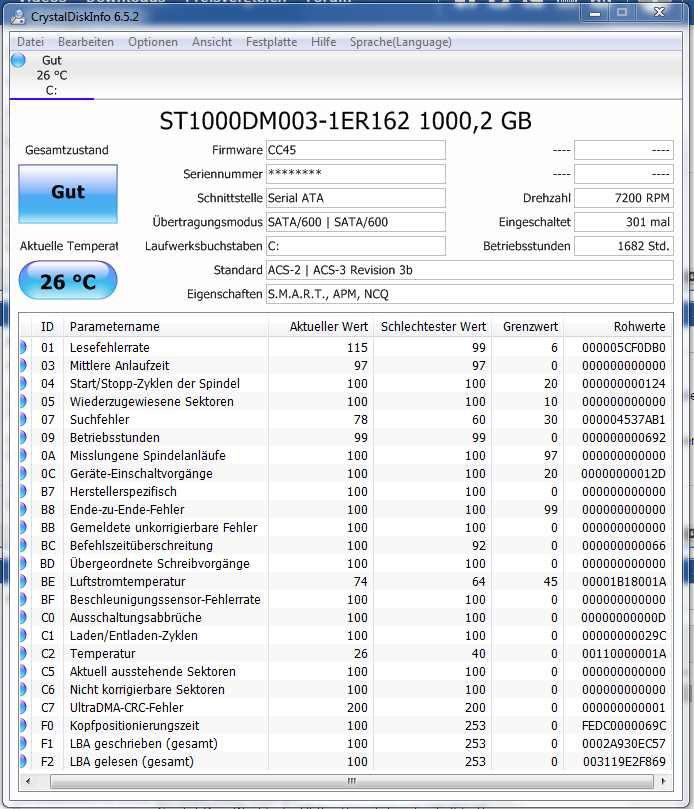Select the Ausschaltungsabbrüche row
694x809 pixels.
(346, 618)
